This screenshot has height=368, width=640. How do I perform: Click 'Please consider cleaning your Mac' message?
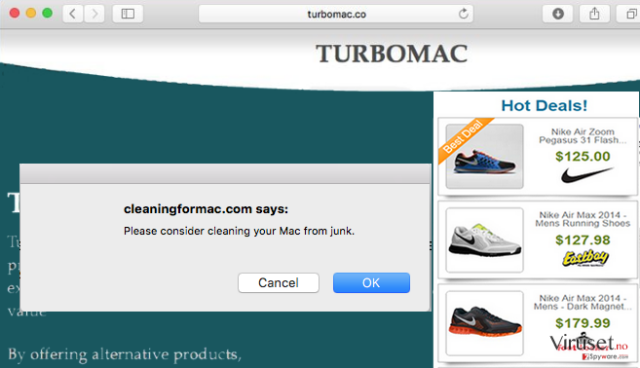pyautogui.click(x=239, y=231)
